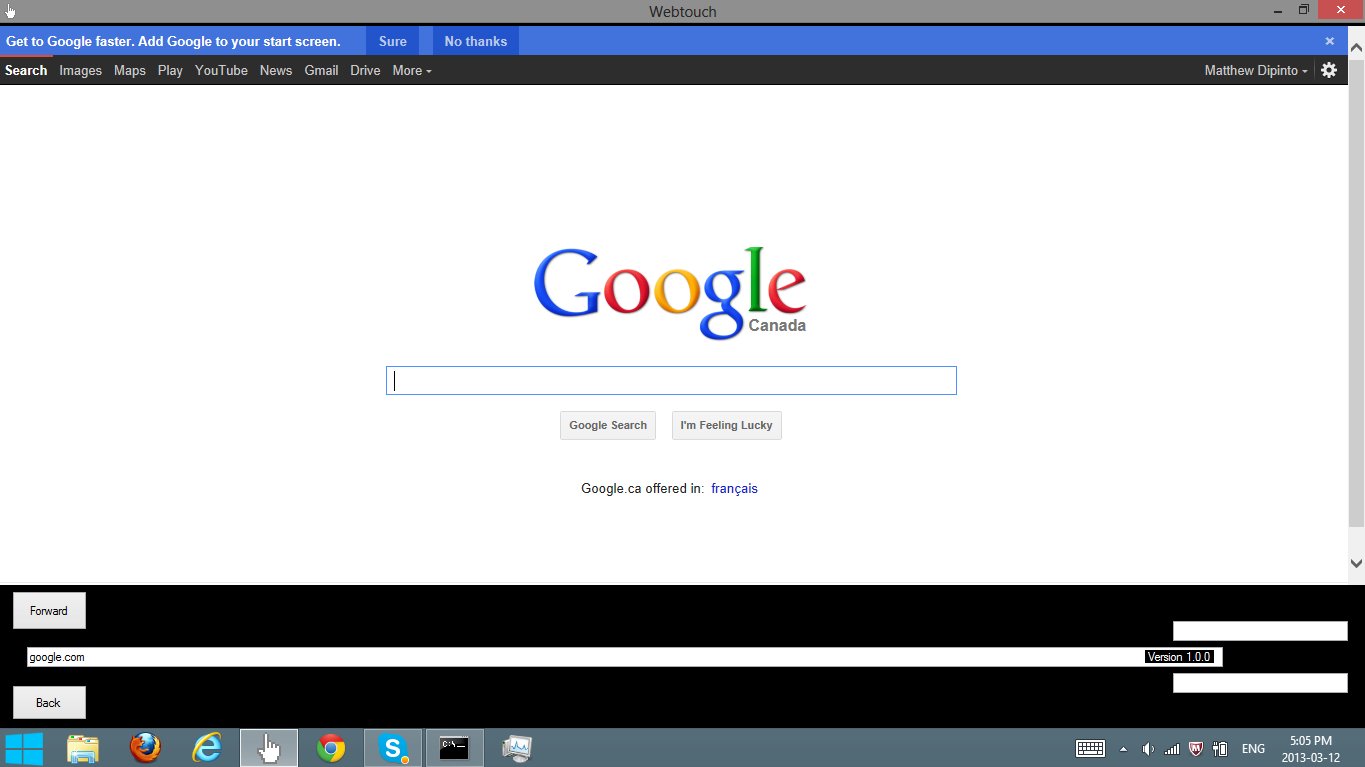This screenshot has width=1365, height=767.
Task: Click the Webtouch Forward button
Action: click(49, 611)
